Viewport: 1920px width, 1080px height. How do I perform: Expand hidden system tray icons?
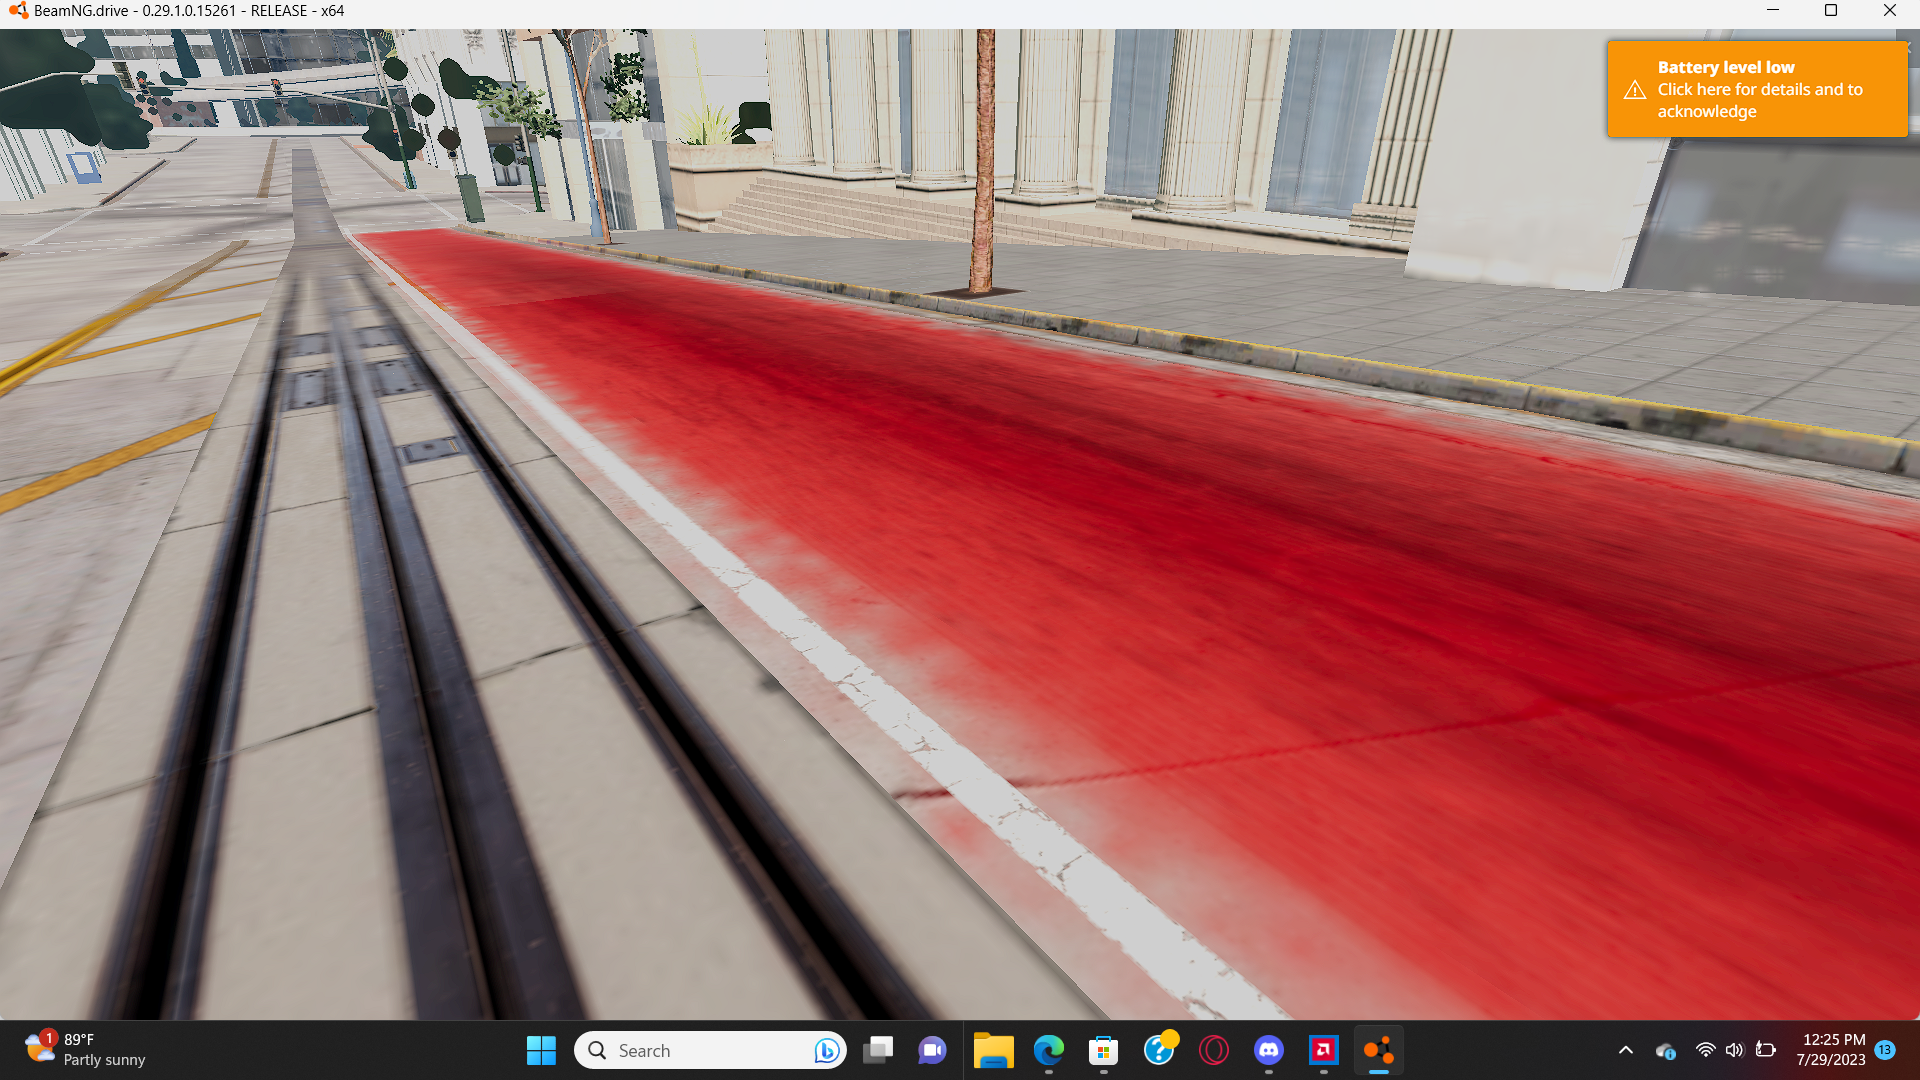click(x=1626, y=1050)
